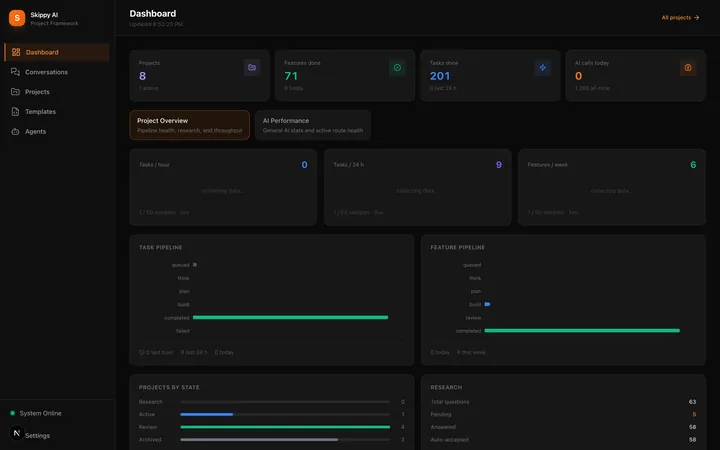Click the queued marker in Task Pipeline
Screen dimensions: 720x450
(x=195, y=264)
